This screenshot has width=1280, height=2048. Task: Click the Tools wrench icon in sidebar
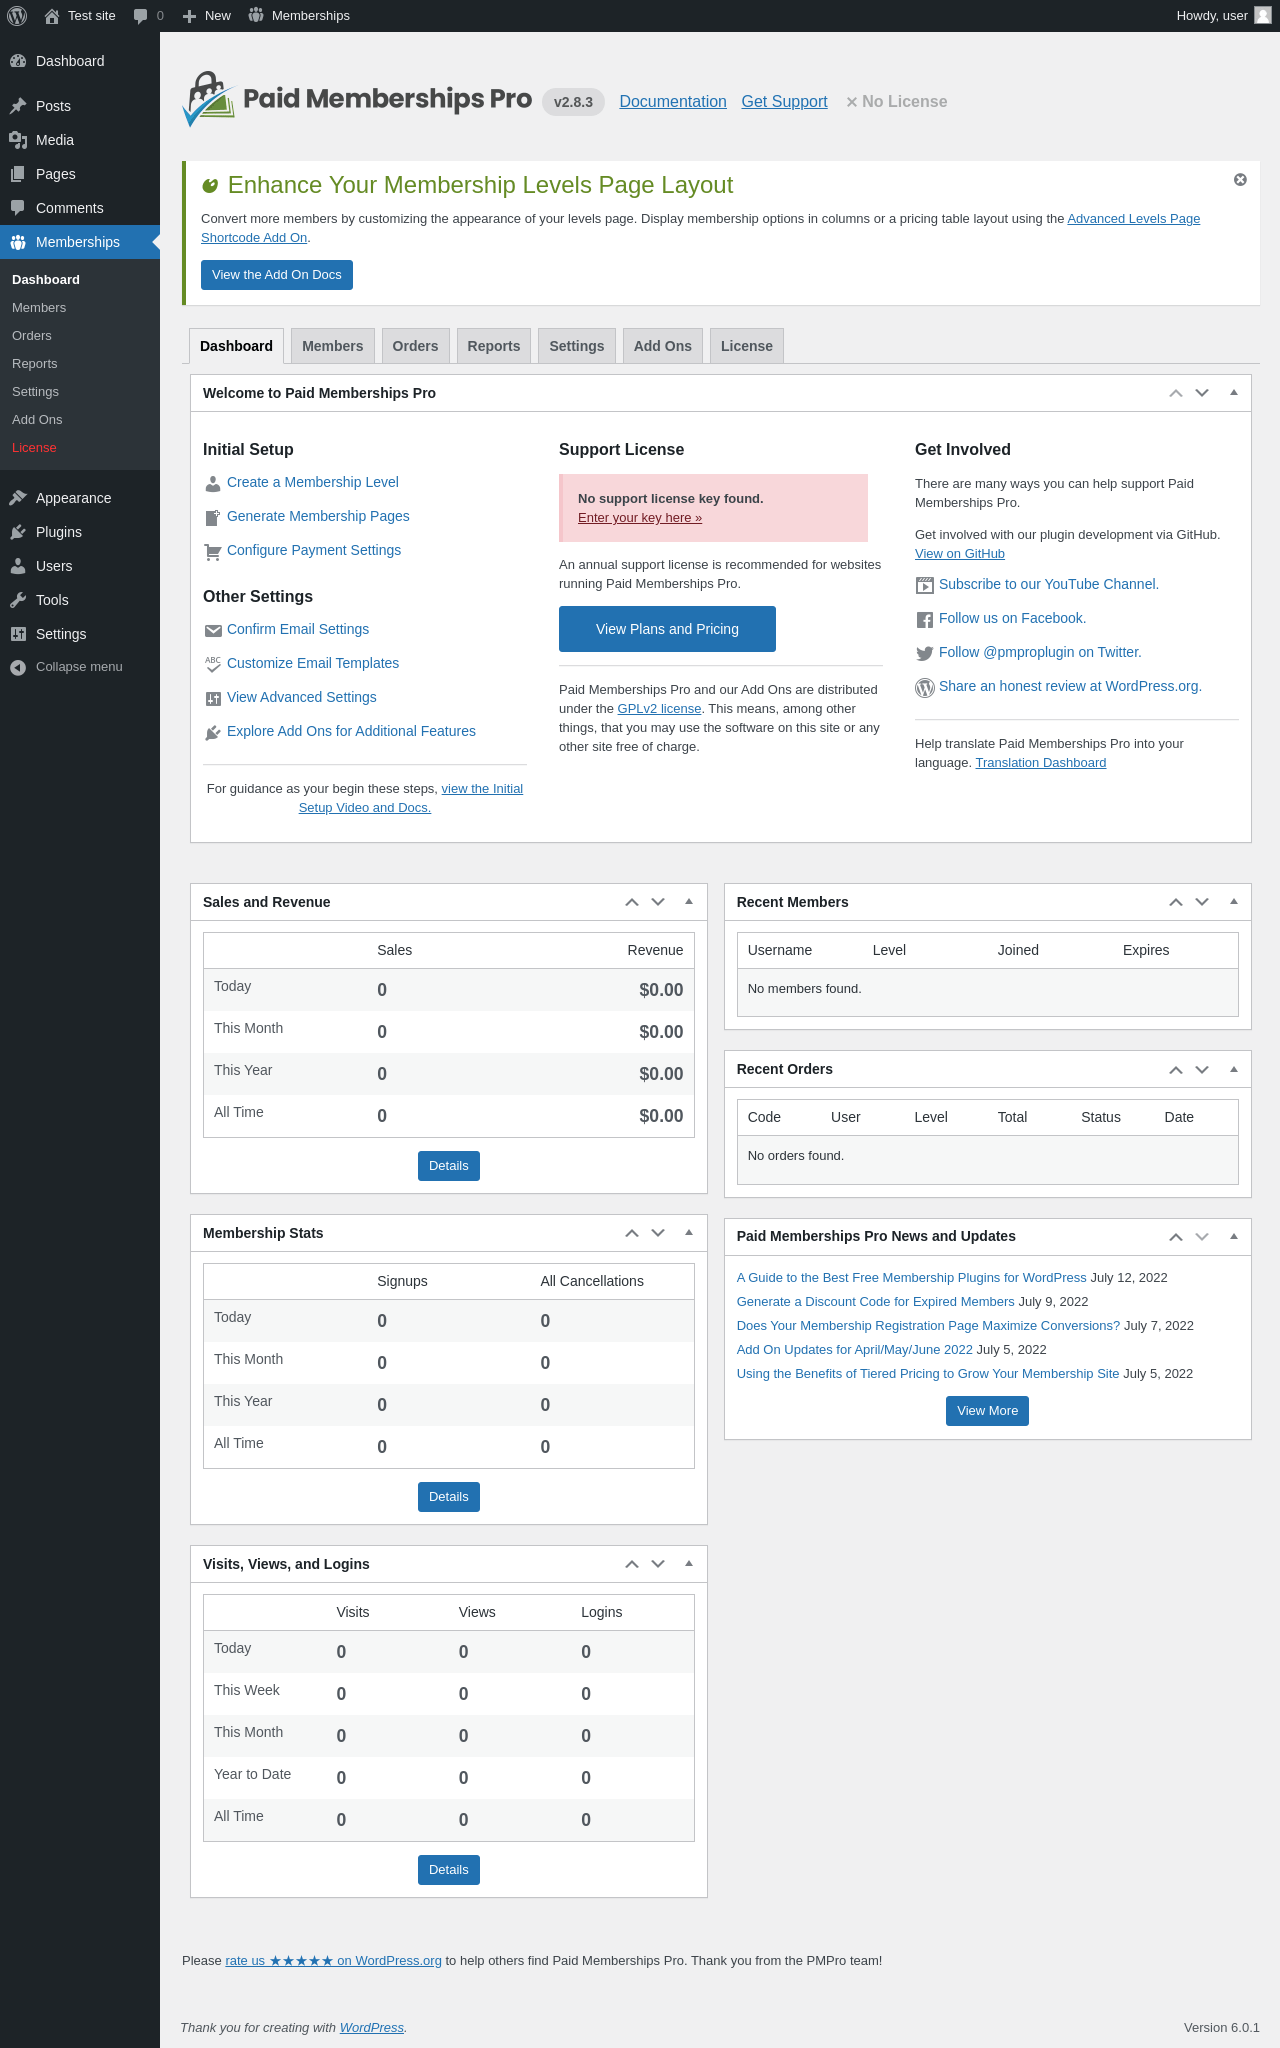(x=18, y=600)
